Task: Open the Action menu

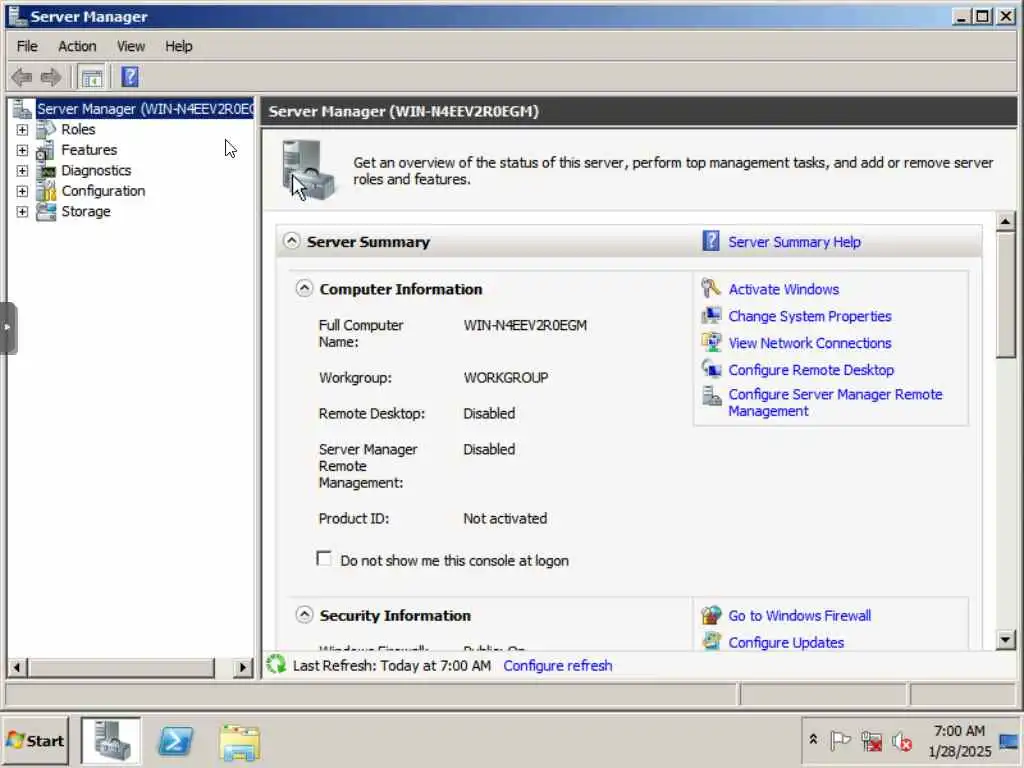Action: (77, 46)
